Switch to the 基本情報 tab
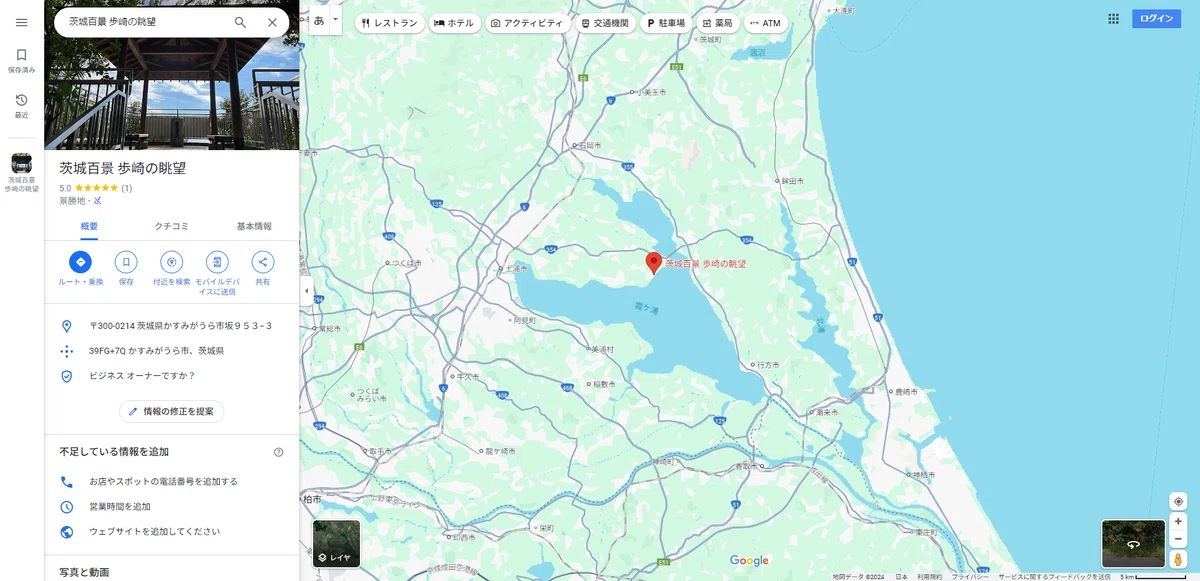1200x581 pixels. (254, 227)
